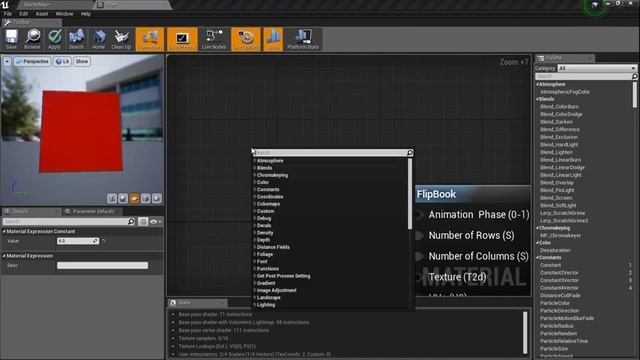Collapse the Material Expression Constant section

(4, 231)
